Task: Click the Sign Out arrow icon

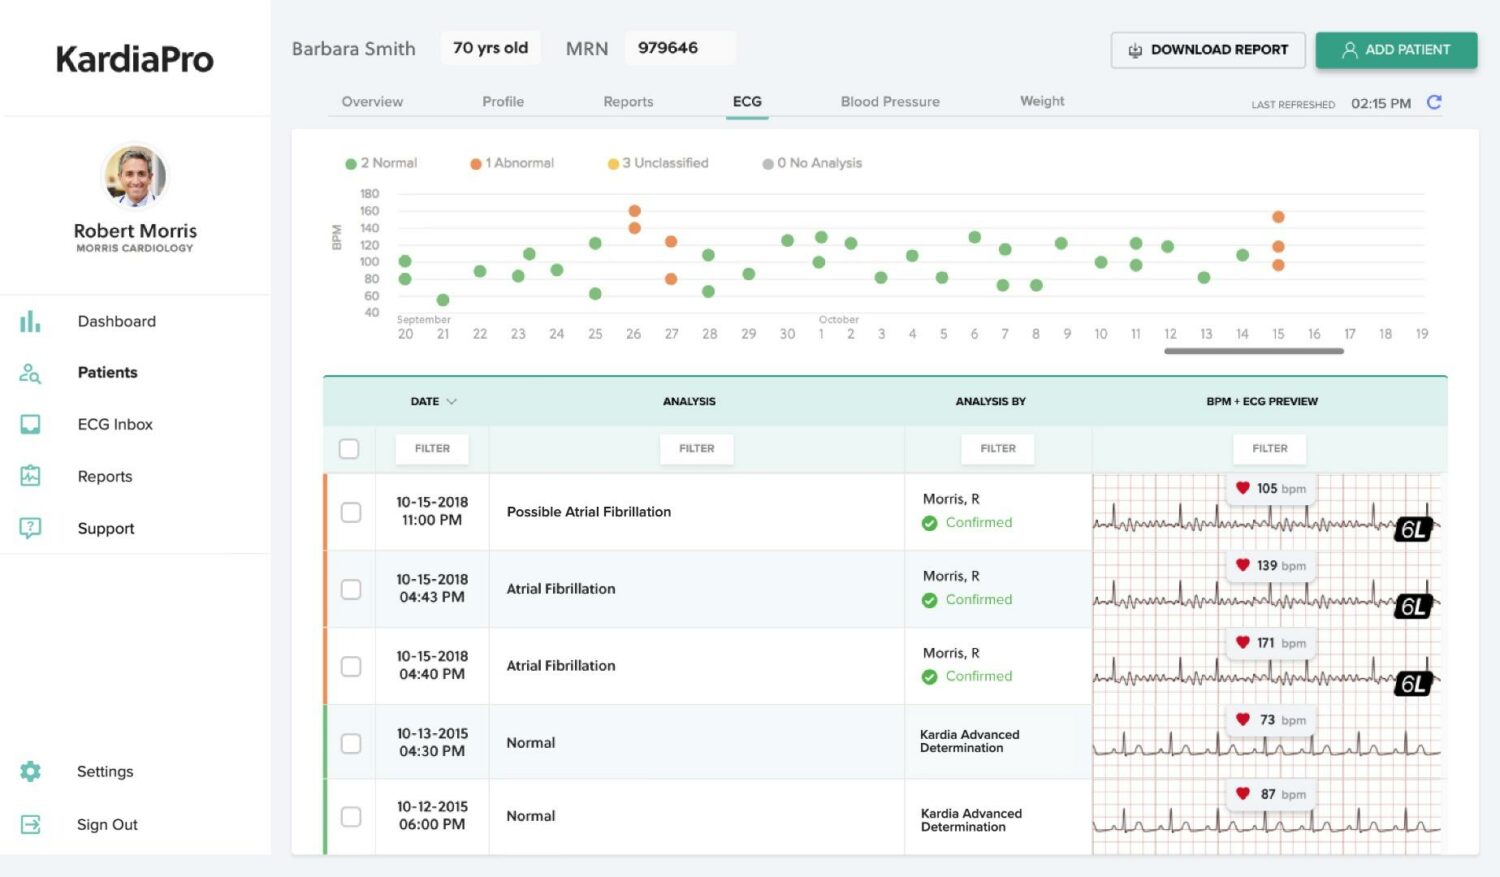Action: coord(30,824)
